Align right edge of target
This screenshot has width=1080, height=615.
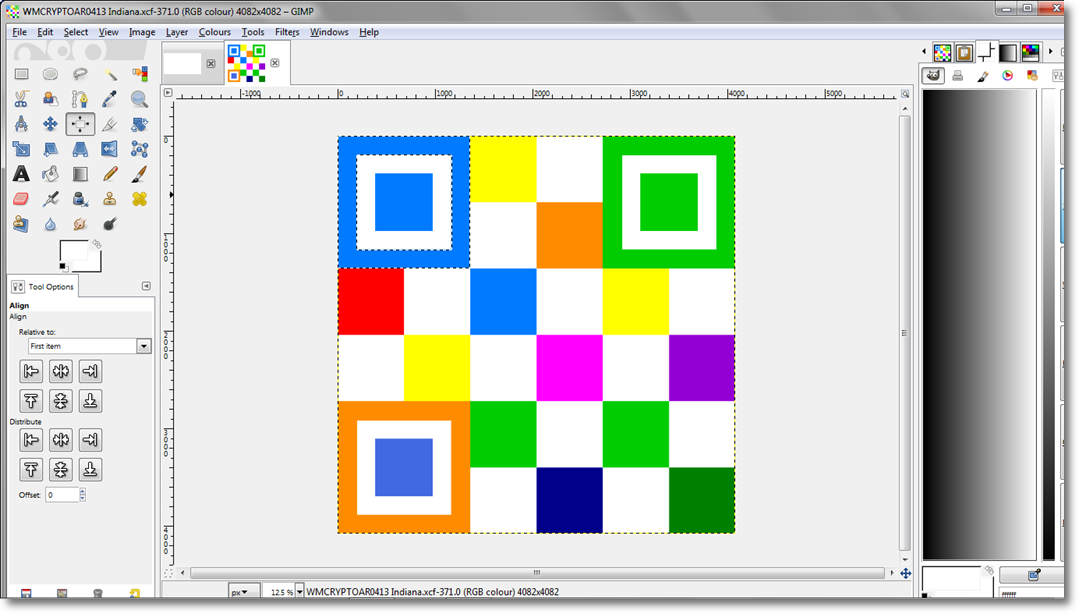90,371
